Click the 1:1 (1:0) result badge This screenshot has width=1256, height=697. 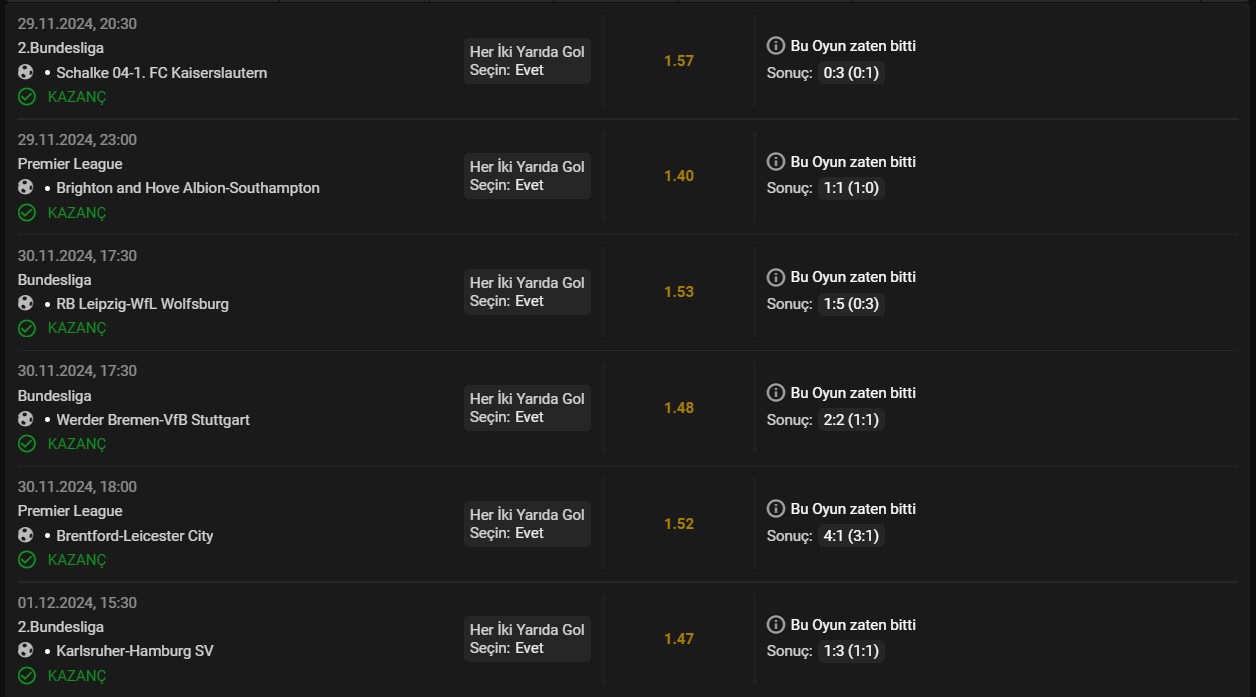850,188
